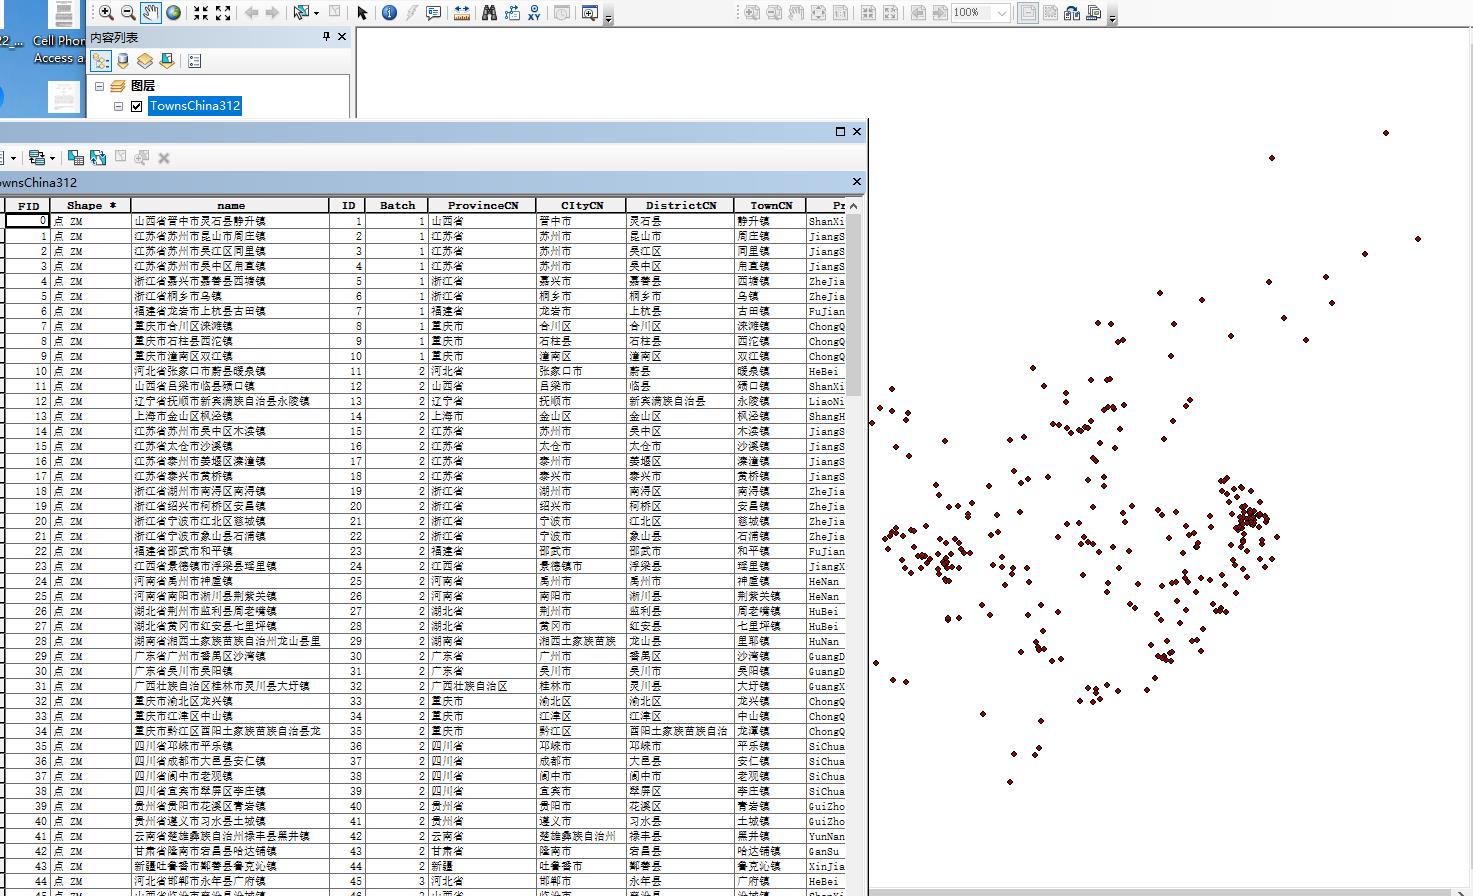Choose the Select Features tool

(301, 13)
